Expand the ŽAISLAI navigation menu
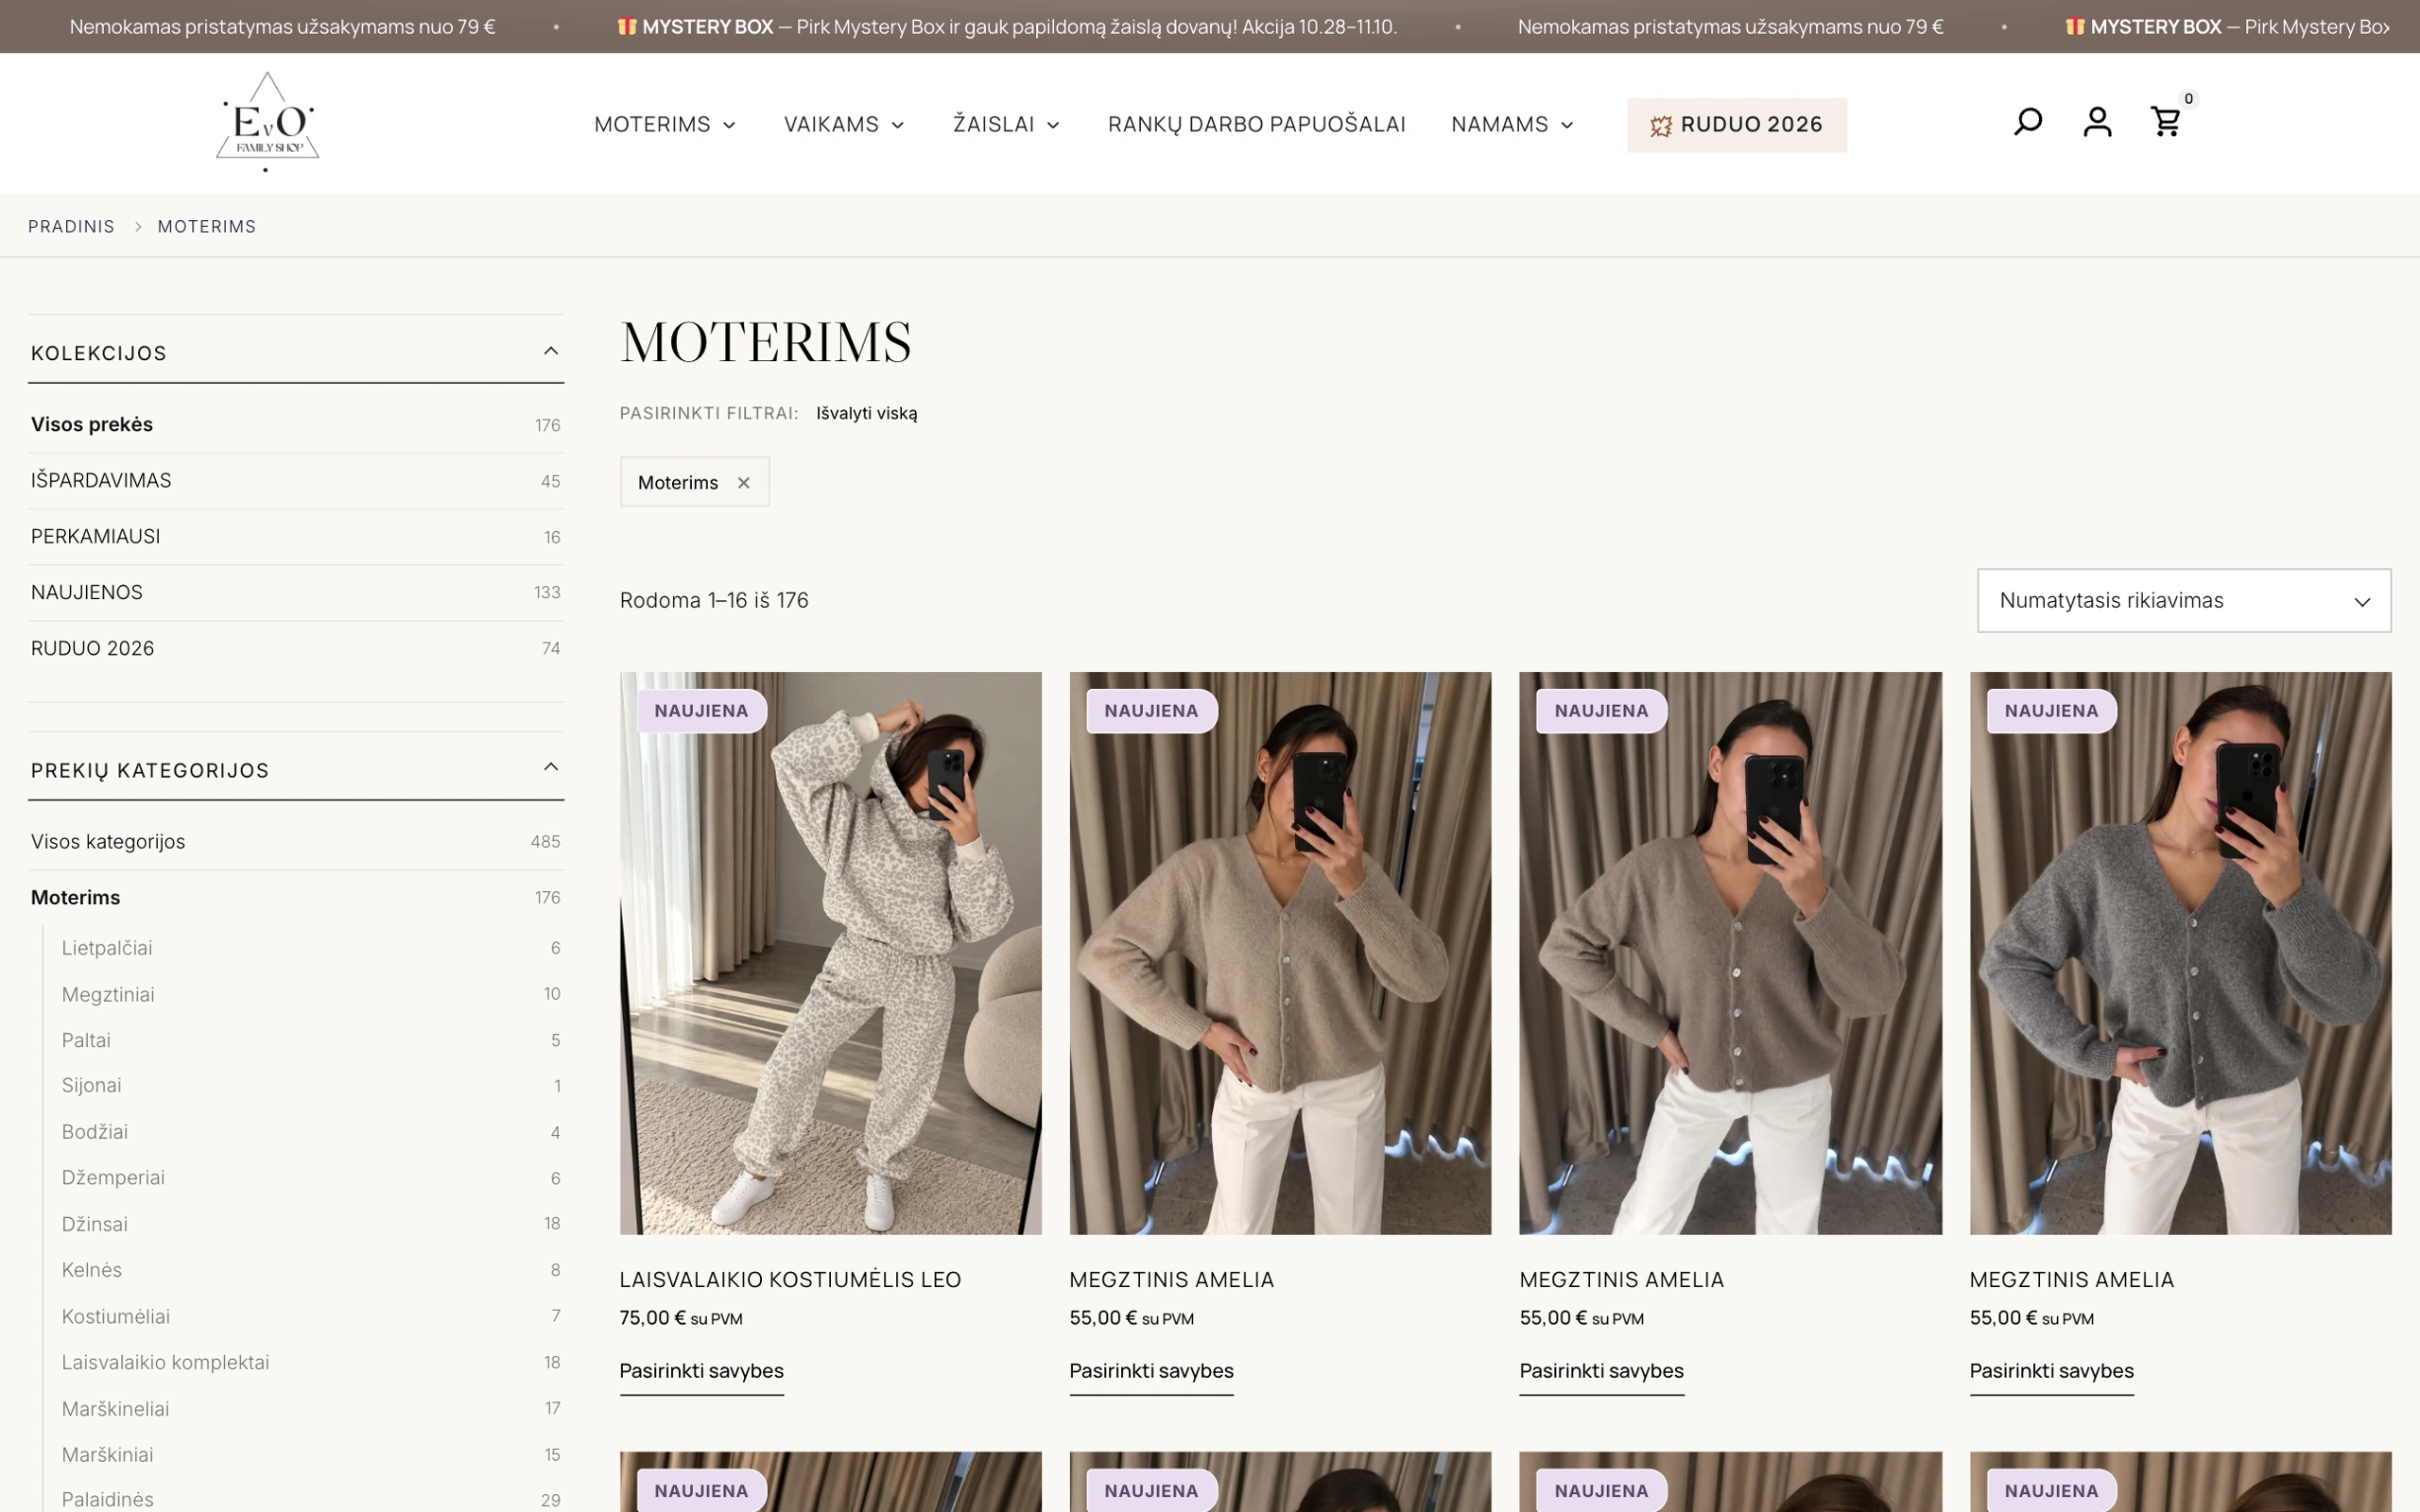The image size is (2420, 1512). click(1006, 125)
